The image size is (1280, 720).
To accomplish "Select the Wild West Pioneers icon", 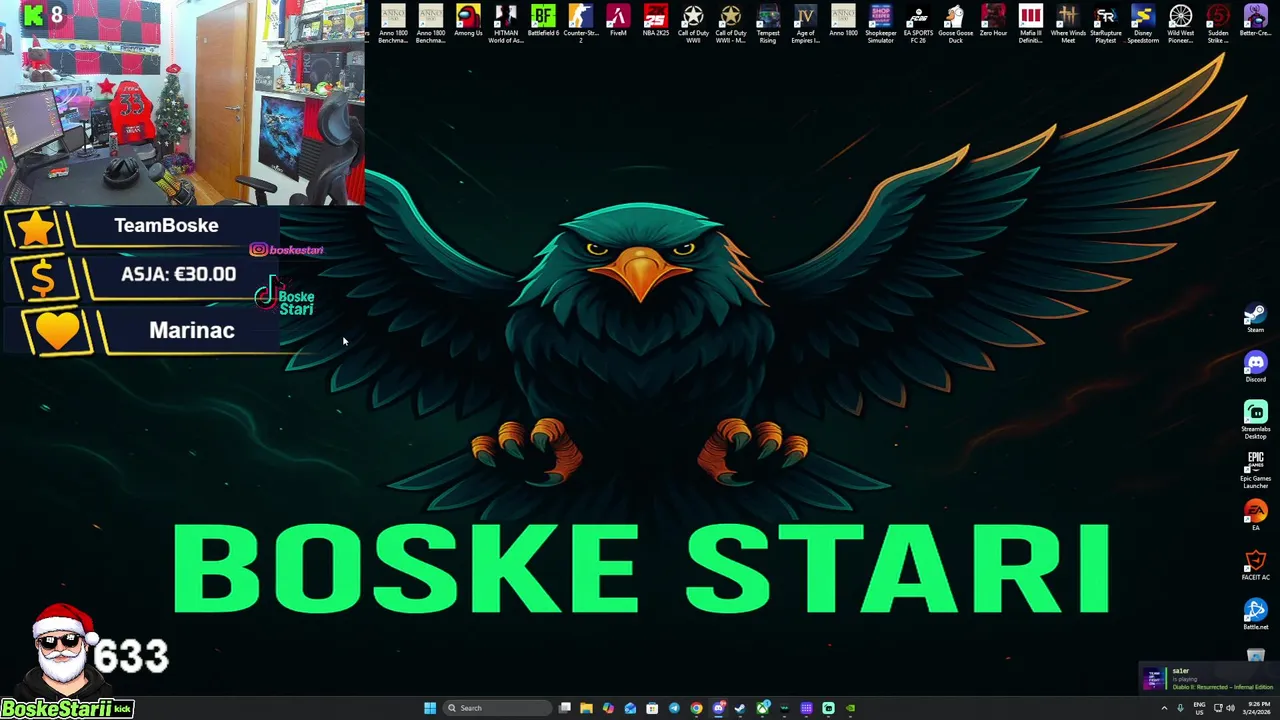I will click(x=1180, y=24).
